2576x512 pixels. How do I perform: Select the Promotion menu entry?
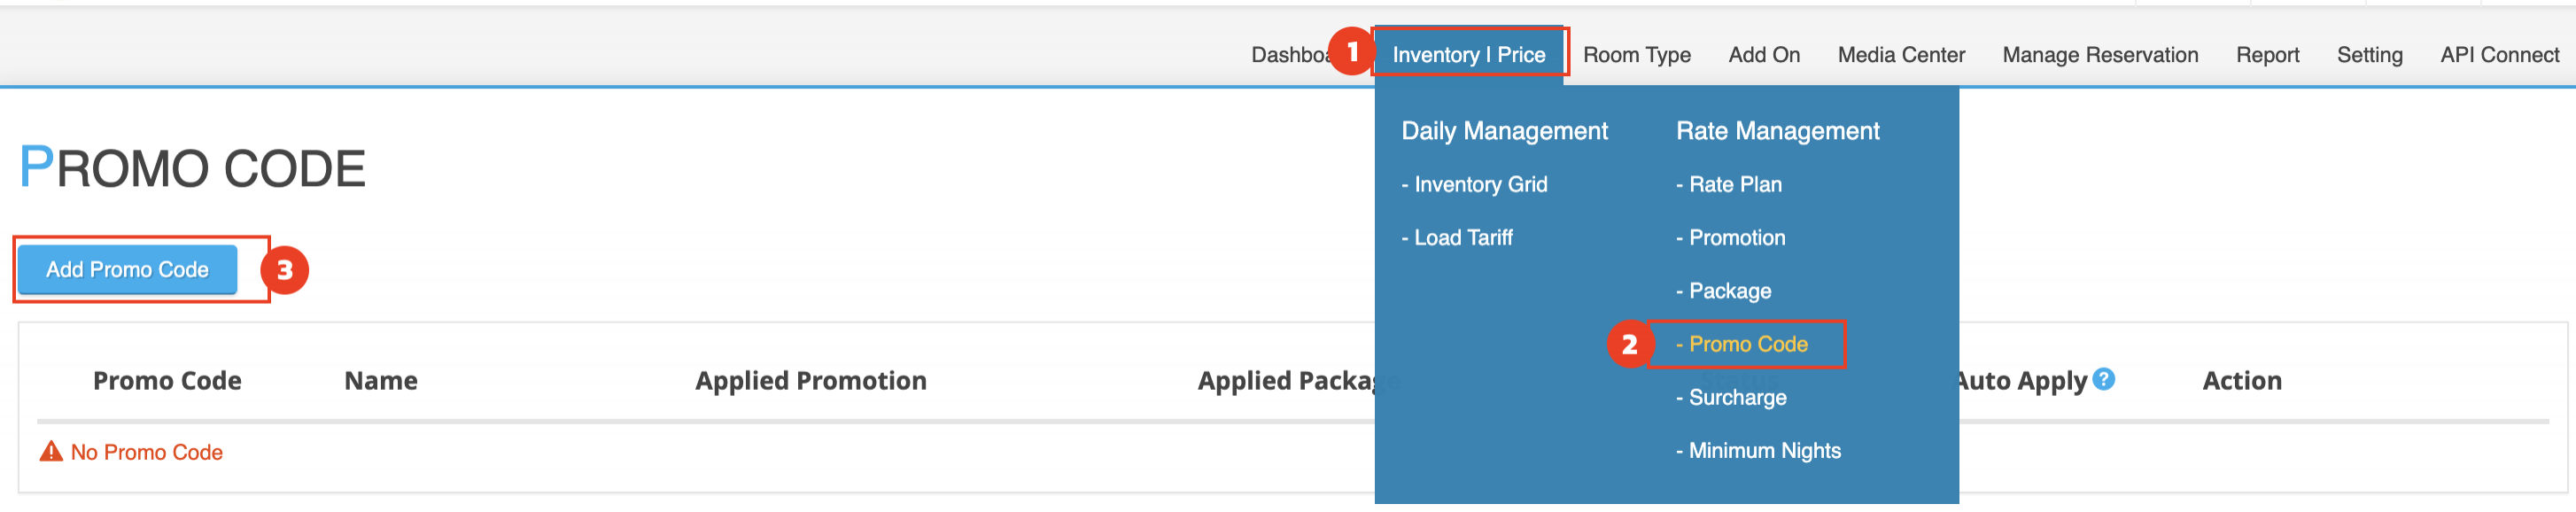[x=1736, y=237]
